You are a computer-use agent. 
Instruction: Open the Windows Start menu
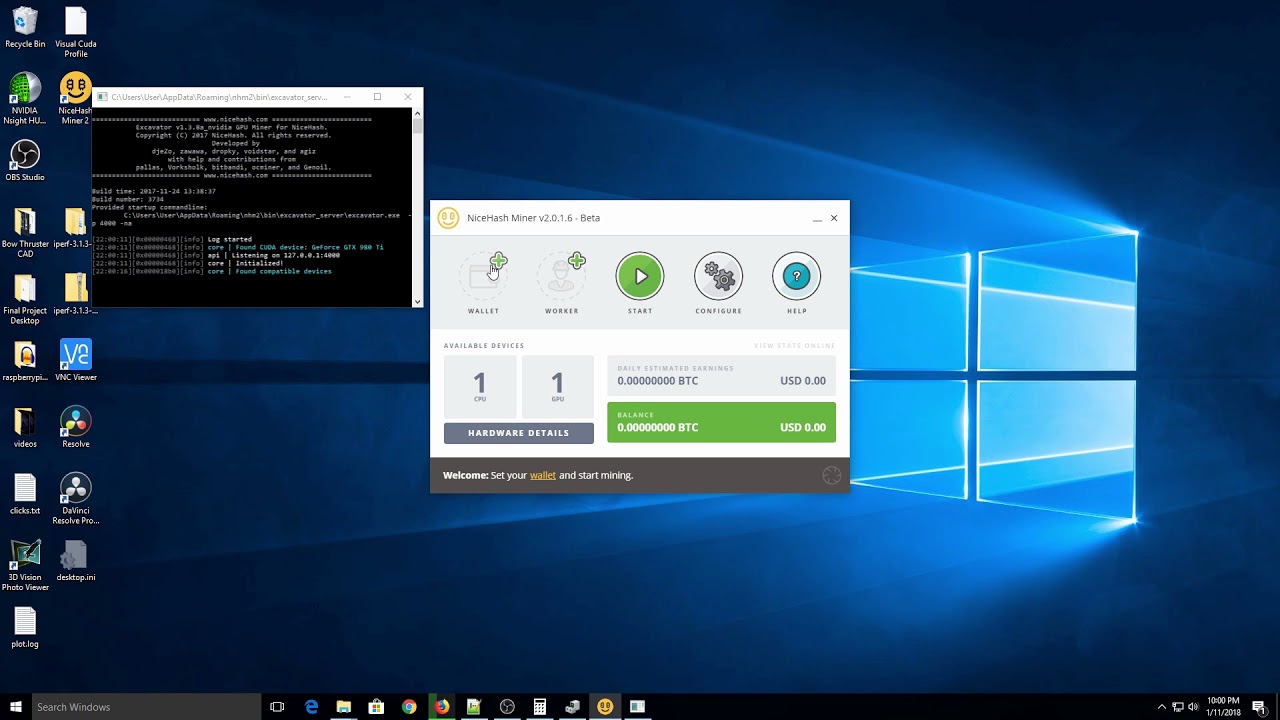(x=16, y=707)
